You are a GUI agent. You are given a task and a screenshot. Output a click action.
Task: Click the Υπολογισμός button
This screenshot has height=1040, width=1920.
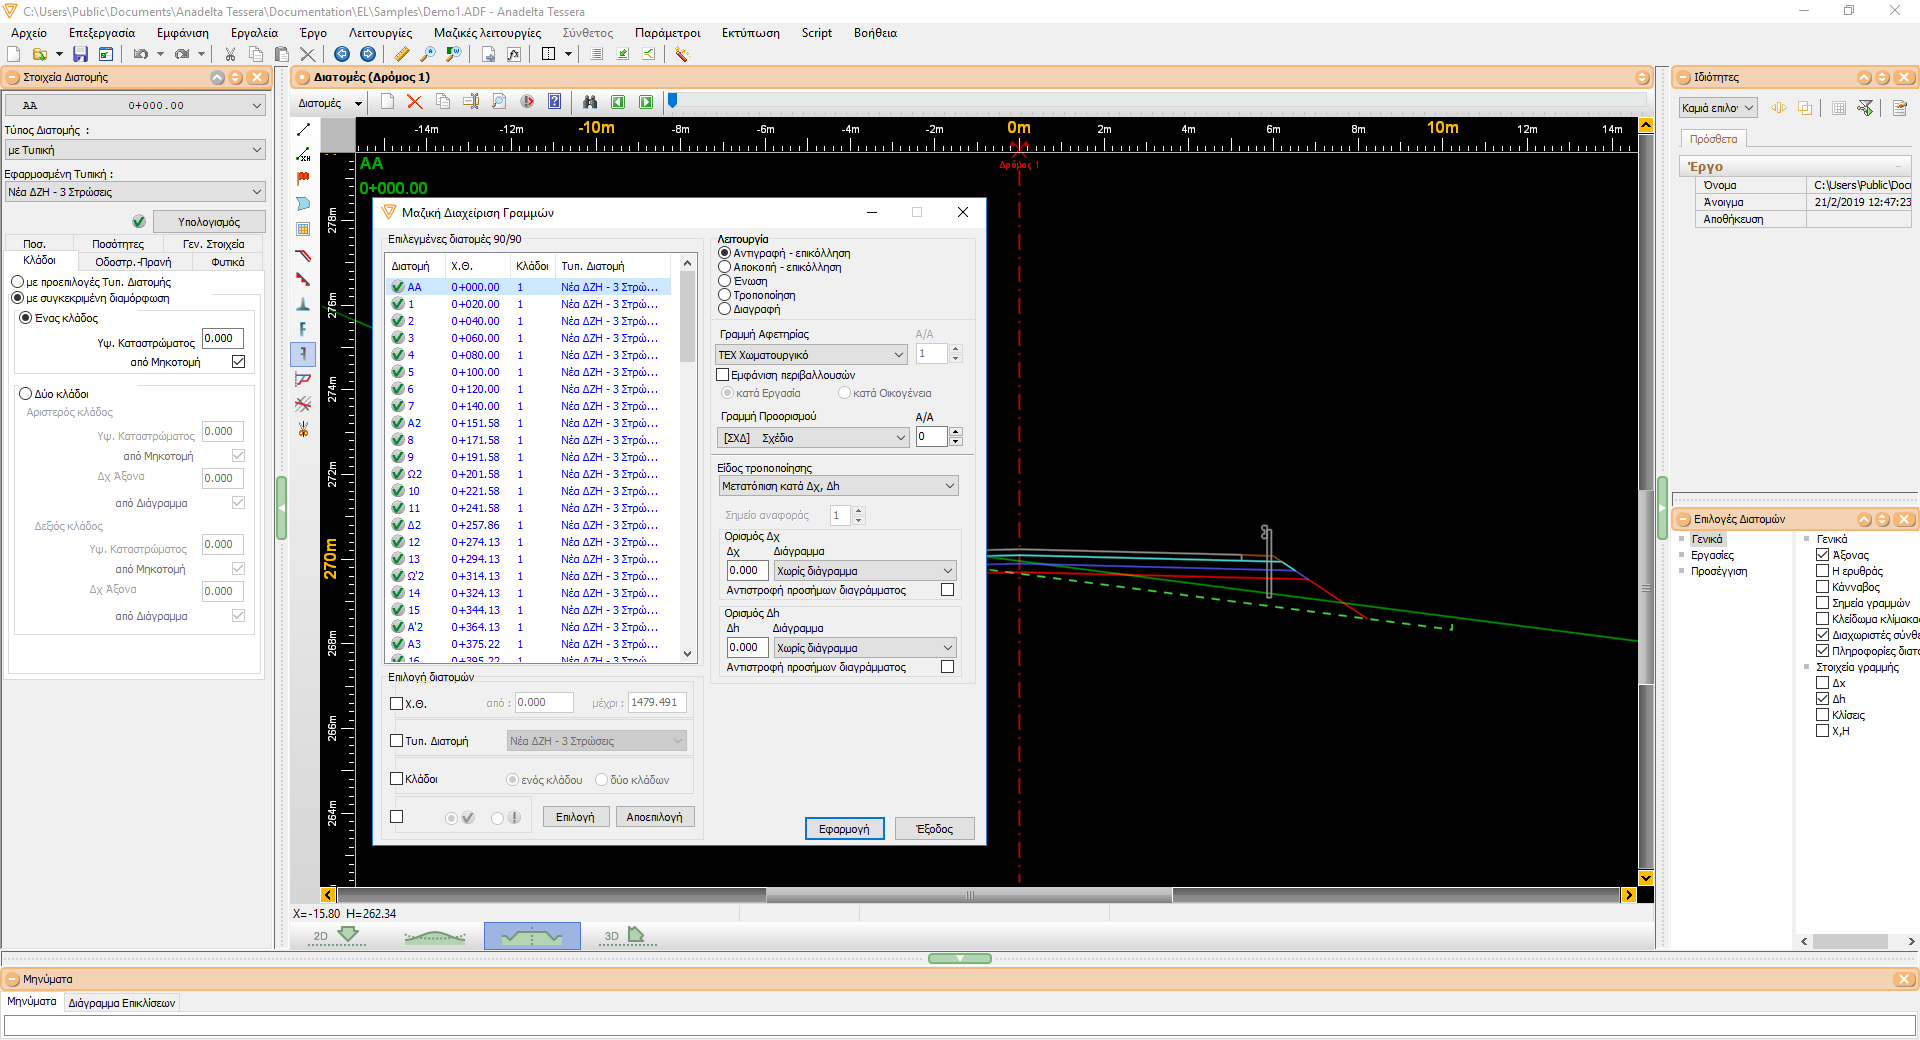click(209, 222)
